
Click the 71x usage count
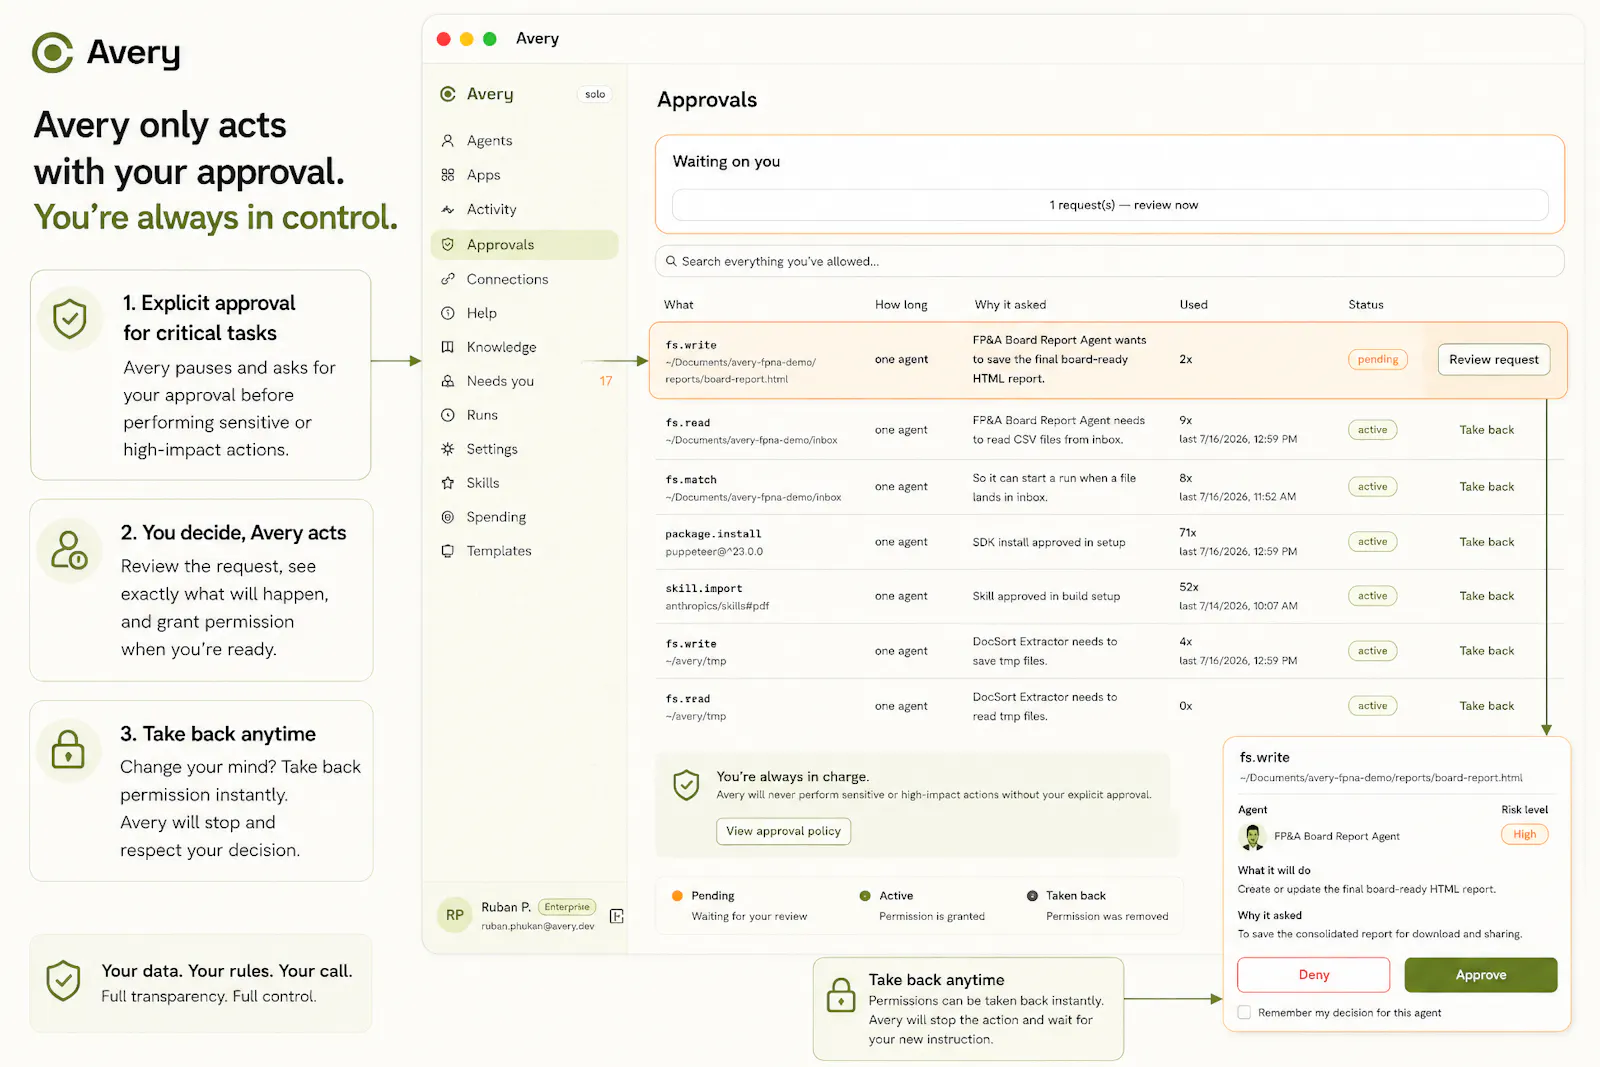coord(1188,533)
